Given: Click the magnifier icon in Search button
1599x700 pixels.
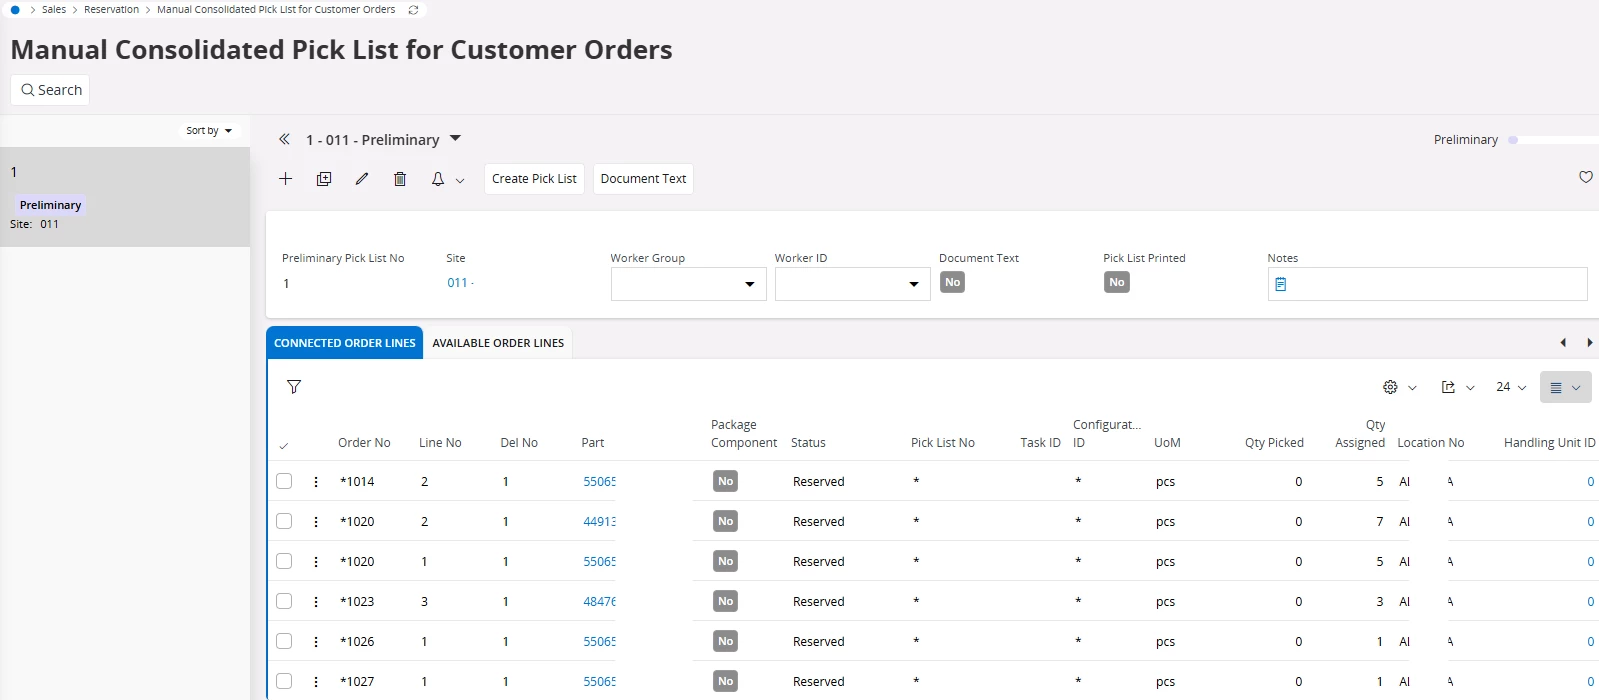Looking at the screenshot, I should (x=28, y=90).
